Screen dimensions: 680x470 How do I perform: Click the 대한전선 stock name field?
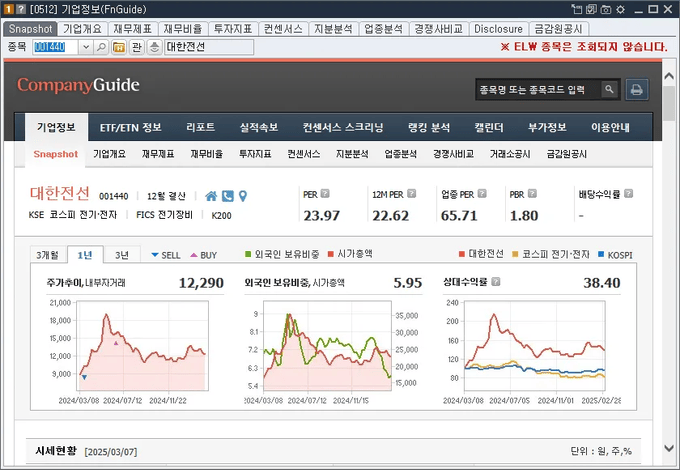[209, 47]
